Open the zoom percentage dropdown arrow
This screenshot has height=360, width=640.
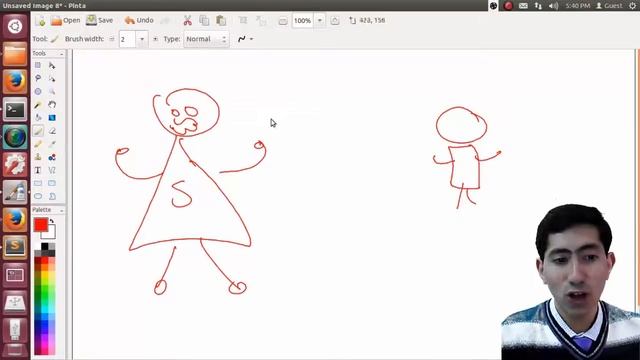click(320, 20)
